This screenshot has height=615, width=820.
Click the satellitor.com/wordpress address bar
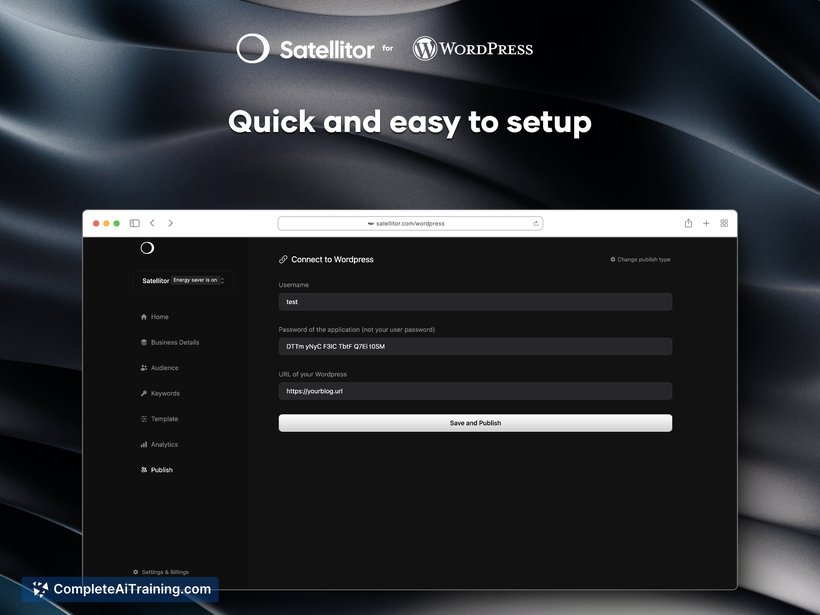[410, 223]
